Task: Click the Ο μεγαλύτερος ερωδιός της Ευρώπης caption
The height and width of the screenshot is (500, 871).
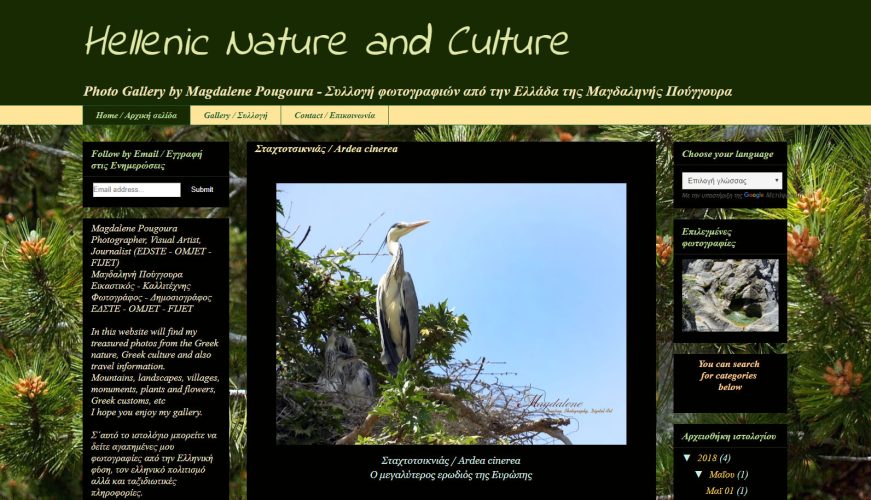Action: click(451, 475)
